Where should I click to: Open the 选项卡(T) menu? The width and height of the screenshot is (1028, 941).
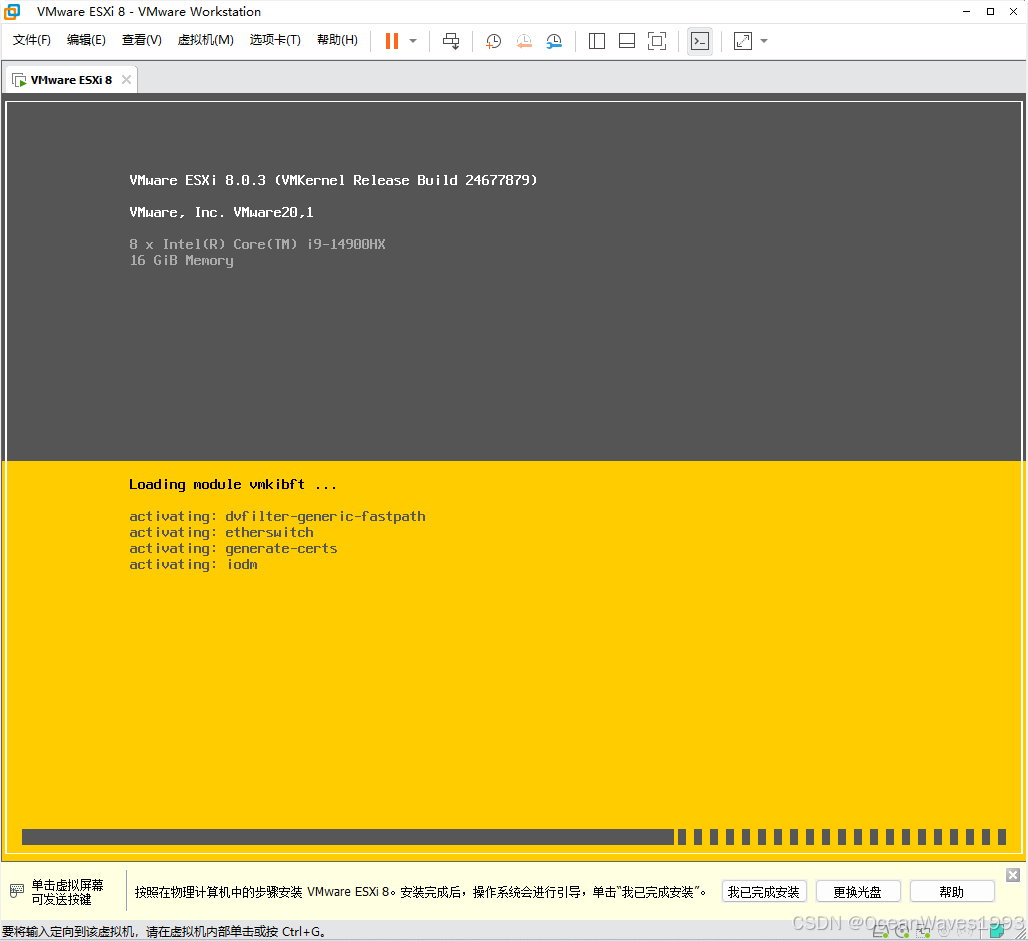275,40
